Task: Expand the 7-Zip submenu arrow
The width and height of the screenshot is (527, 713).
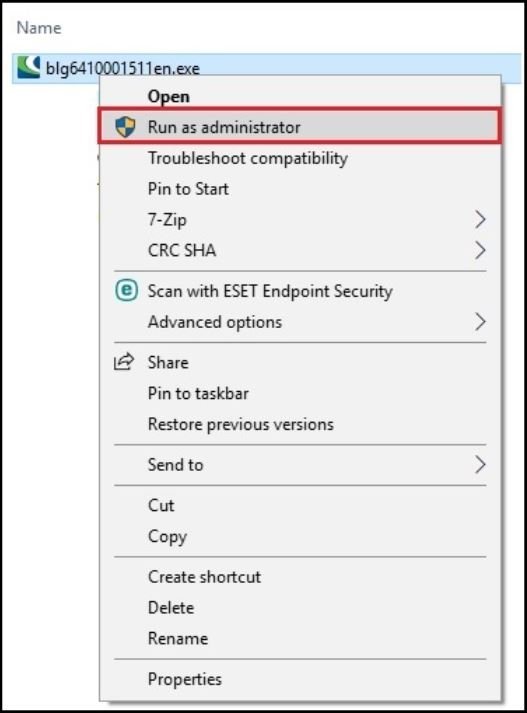Action: coord(480,220)
